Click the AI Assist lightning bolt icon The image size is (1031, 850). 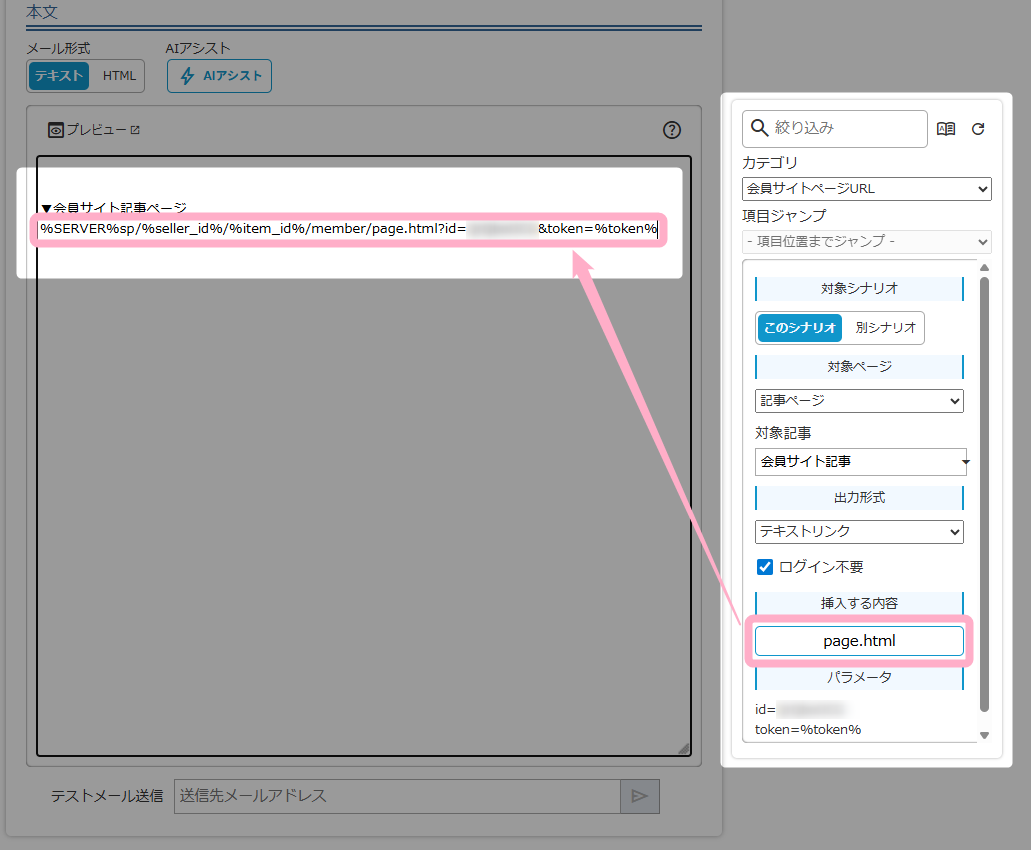(187, 76)
